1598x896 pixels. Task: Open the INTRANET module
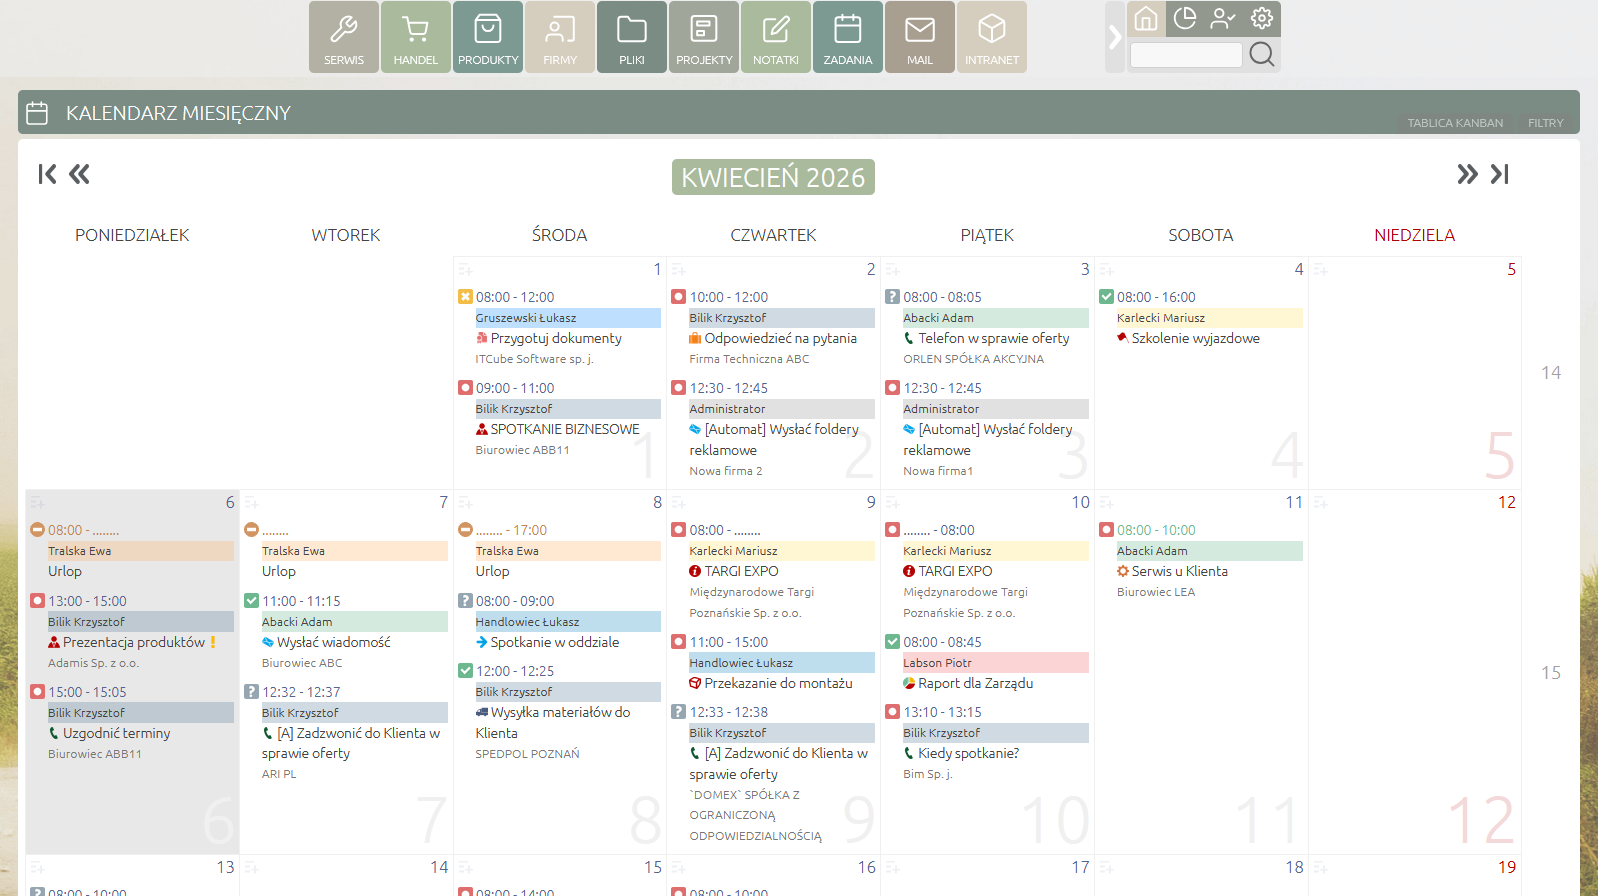(x=992, y=37)
